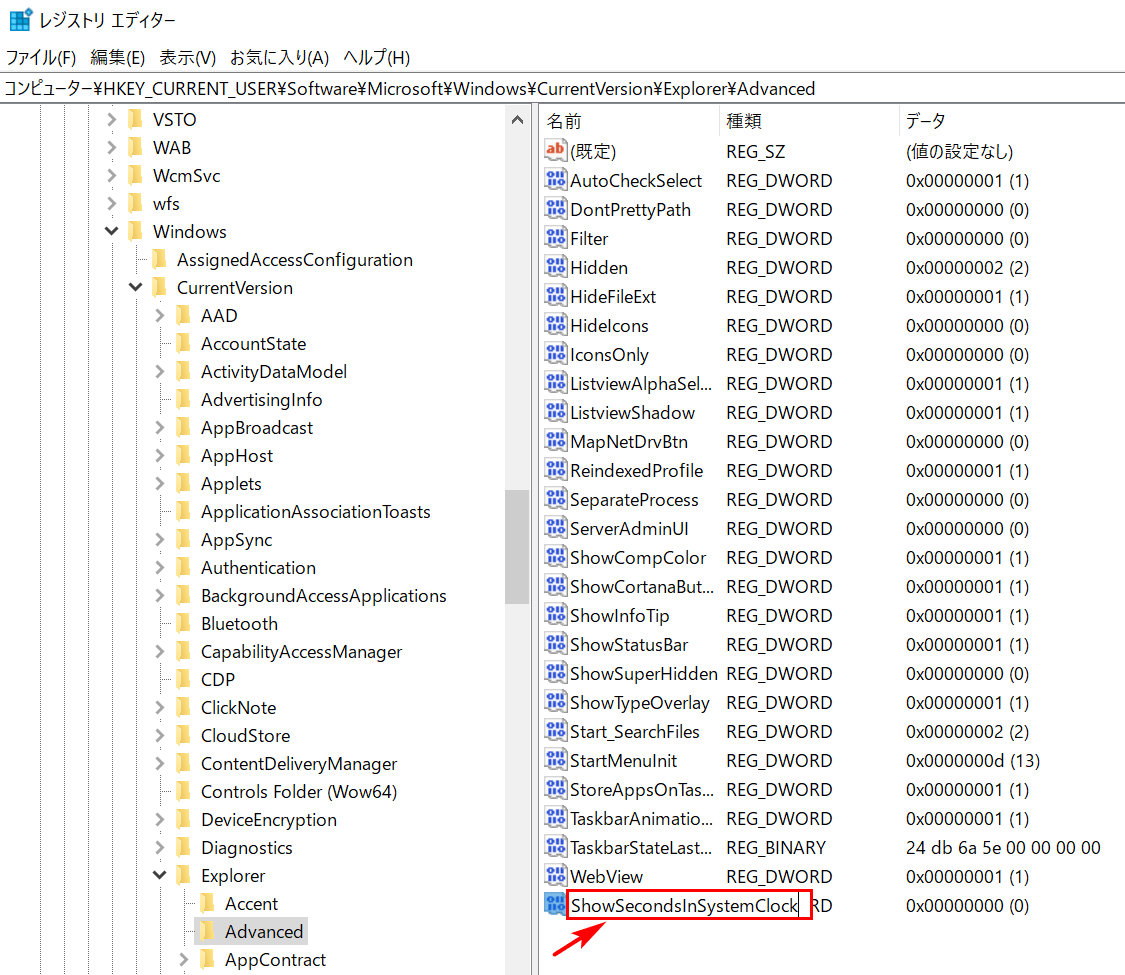Select the CloudStore key
Screen dimensions: 1125x975
pyautogui.click(x=245, y=735)
